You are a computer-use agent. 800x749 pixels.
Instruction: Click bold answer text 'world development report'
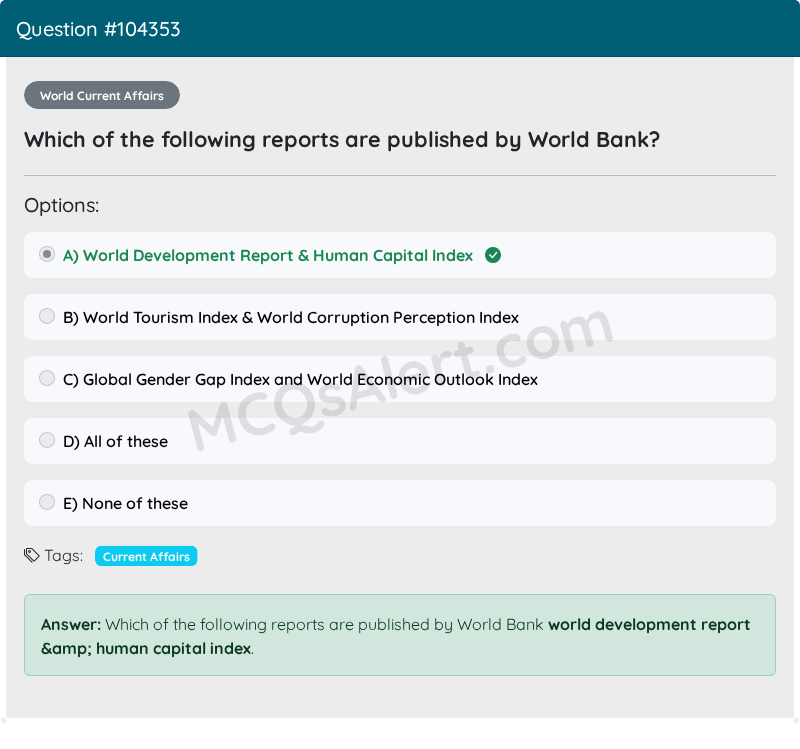tap(649, 625)
